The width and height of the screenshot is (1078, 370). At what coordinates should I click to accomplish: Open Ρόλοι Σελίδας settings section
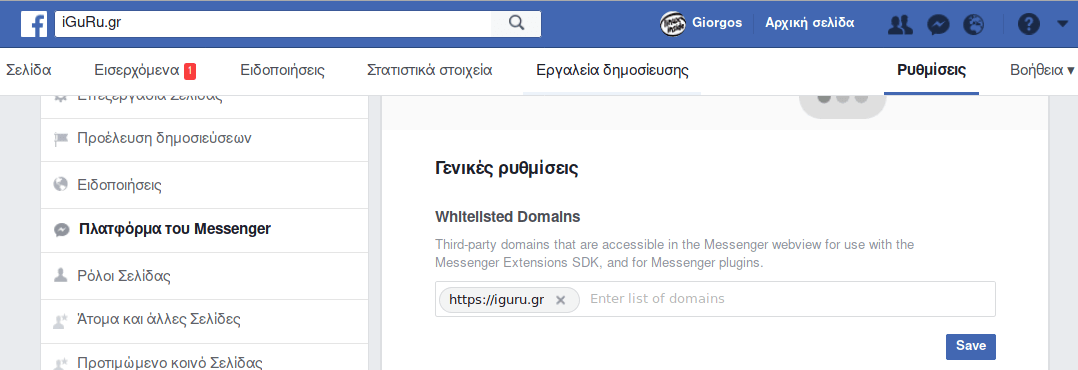[205, 276]
